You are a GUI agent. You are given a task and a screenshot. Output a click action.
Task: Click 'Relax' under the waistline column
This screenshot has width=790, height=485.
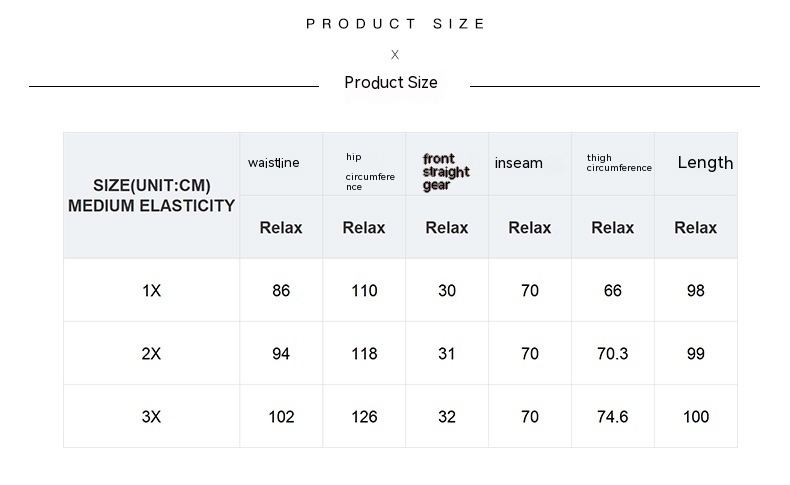[x=281, y=228]
